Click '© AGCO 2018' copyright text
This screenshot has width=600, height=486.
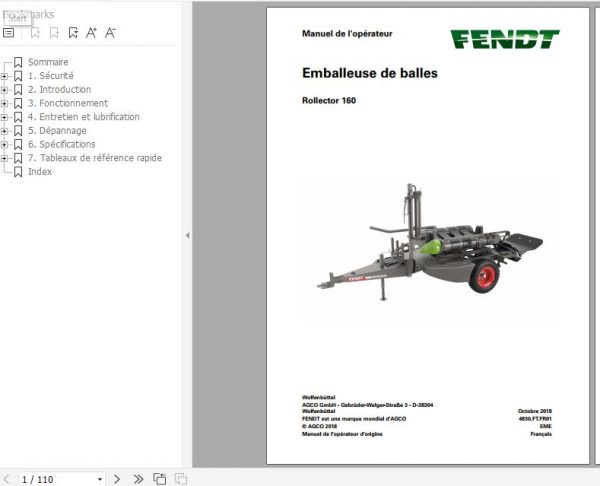tap(320, 426)
